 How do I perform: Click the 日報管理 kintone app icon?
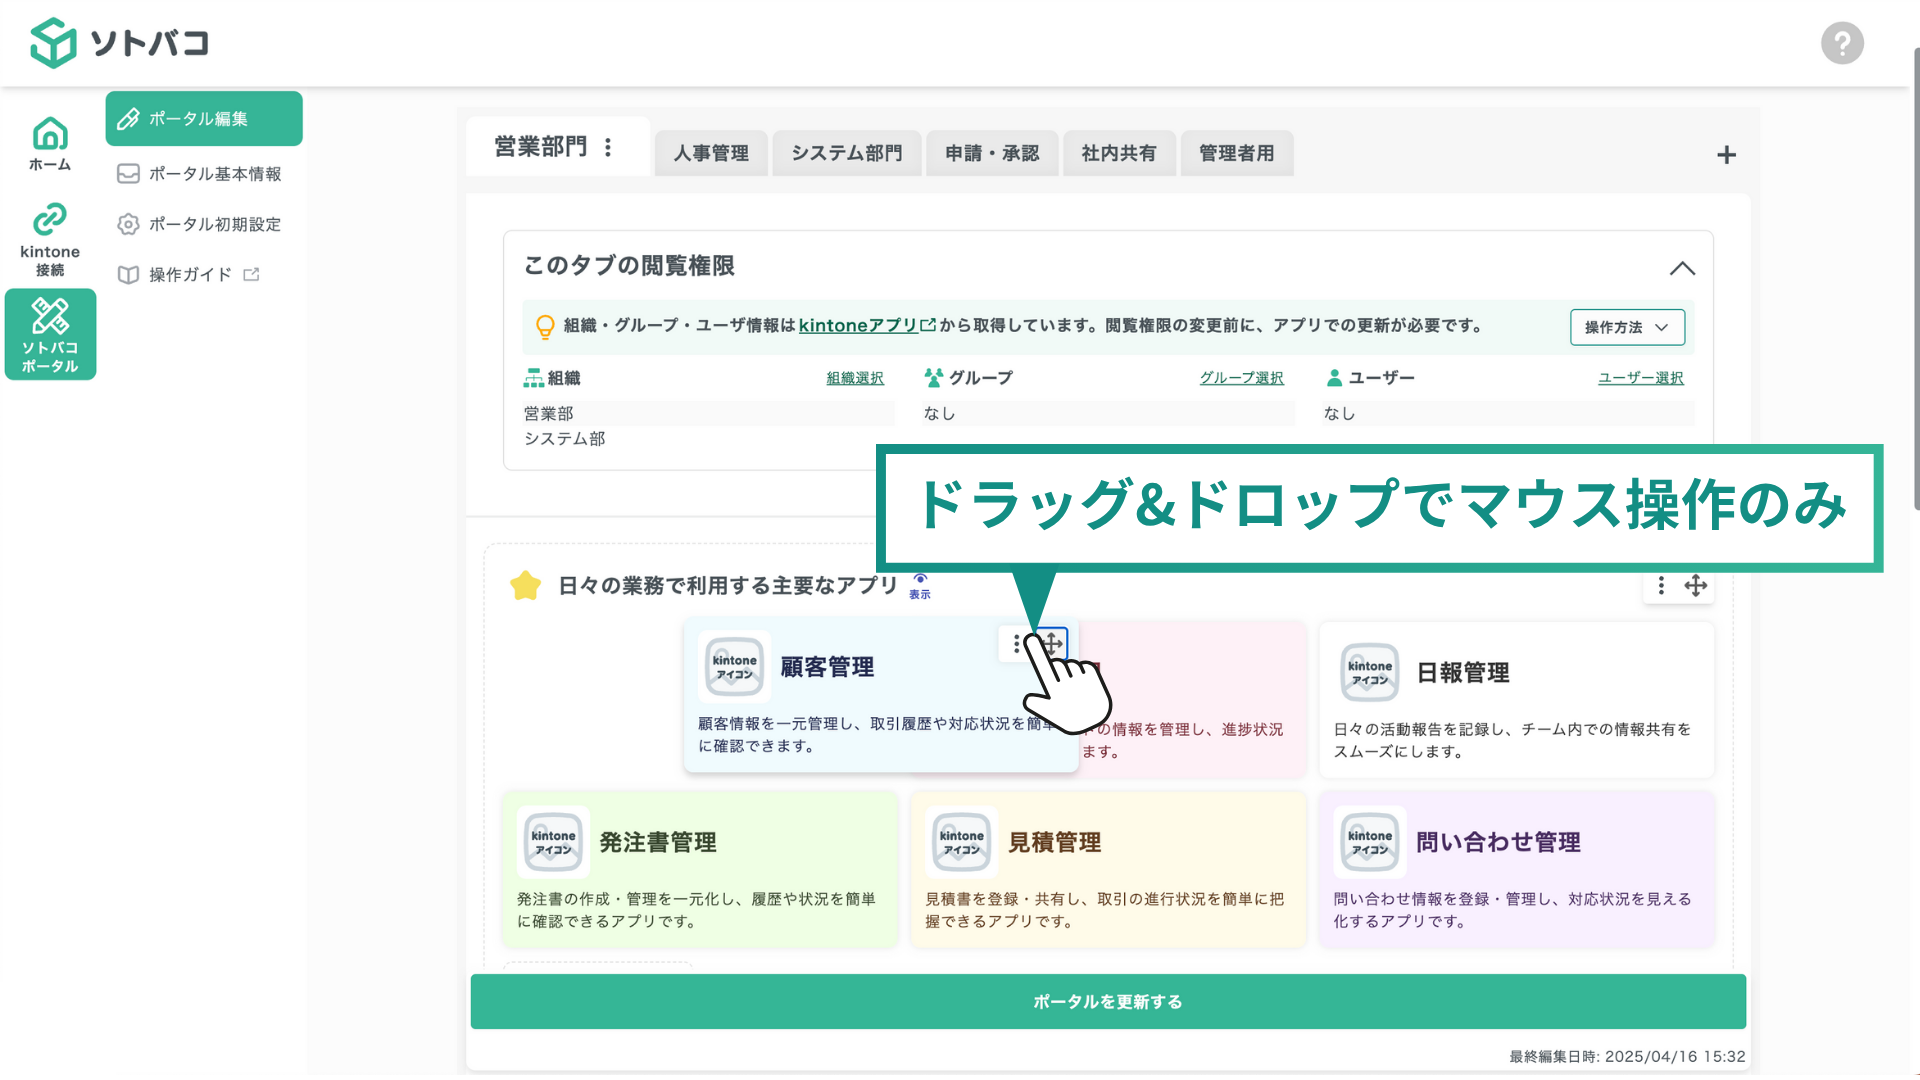(1369, 673)
